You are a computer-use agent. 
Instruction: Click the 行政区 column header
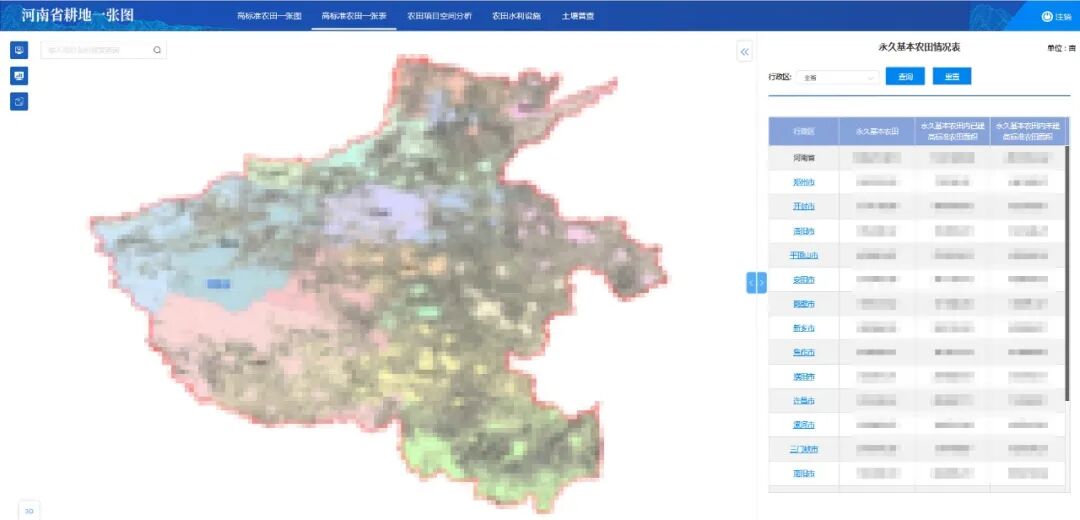point(804,131)
